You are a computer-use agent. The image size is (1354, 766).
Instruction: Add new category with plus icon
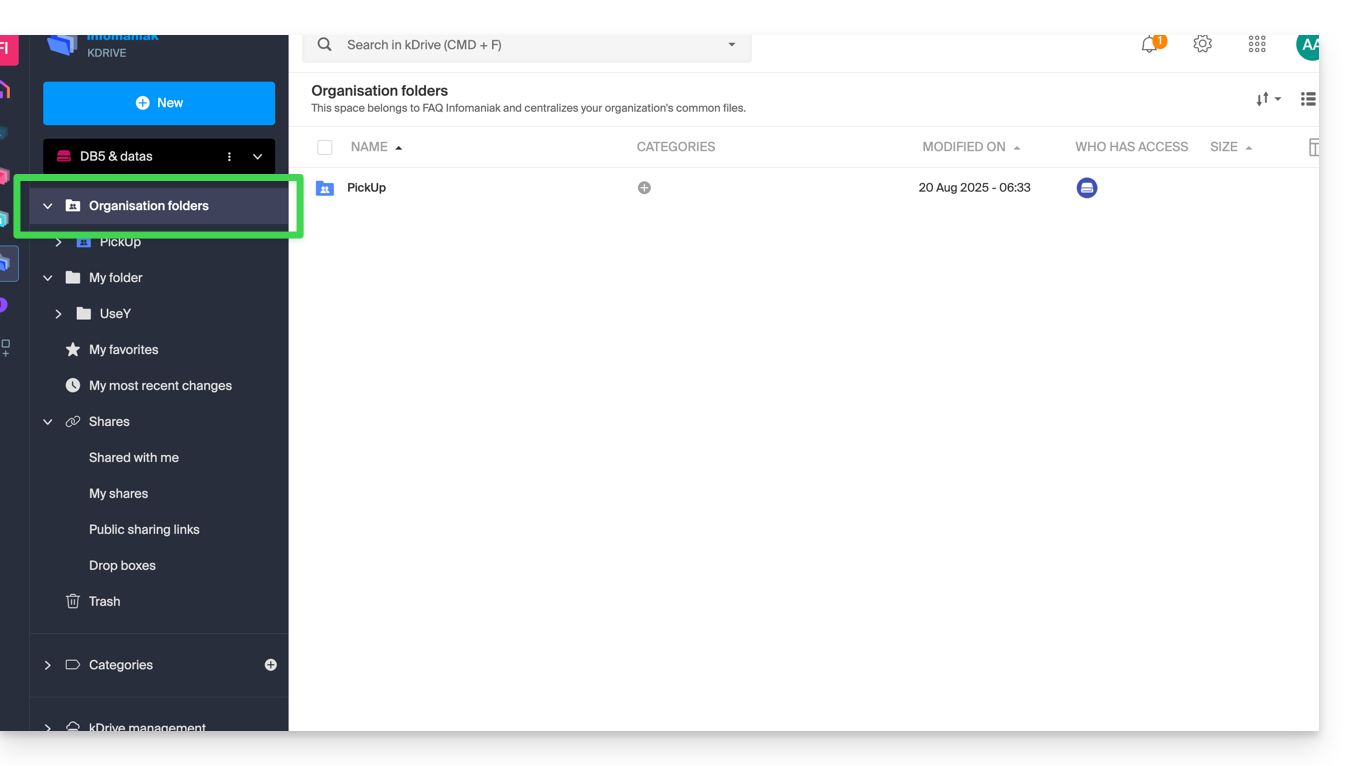point(270,665)
